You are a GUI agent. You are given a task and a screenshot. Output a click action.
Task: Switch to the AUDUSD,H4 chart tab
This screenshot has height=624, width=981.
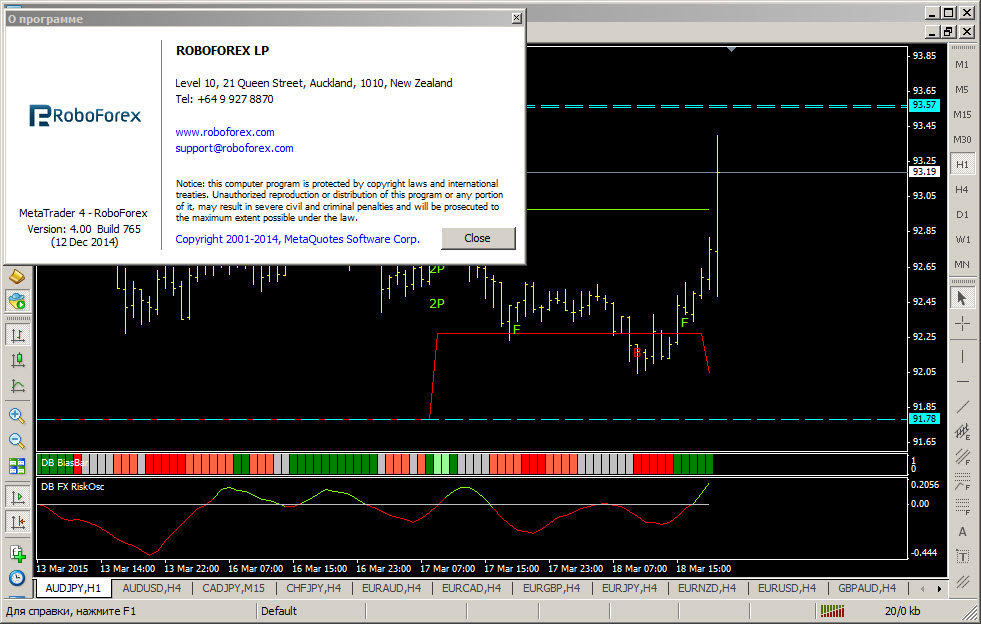151,588
